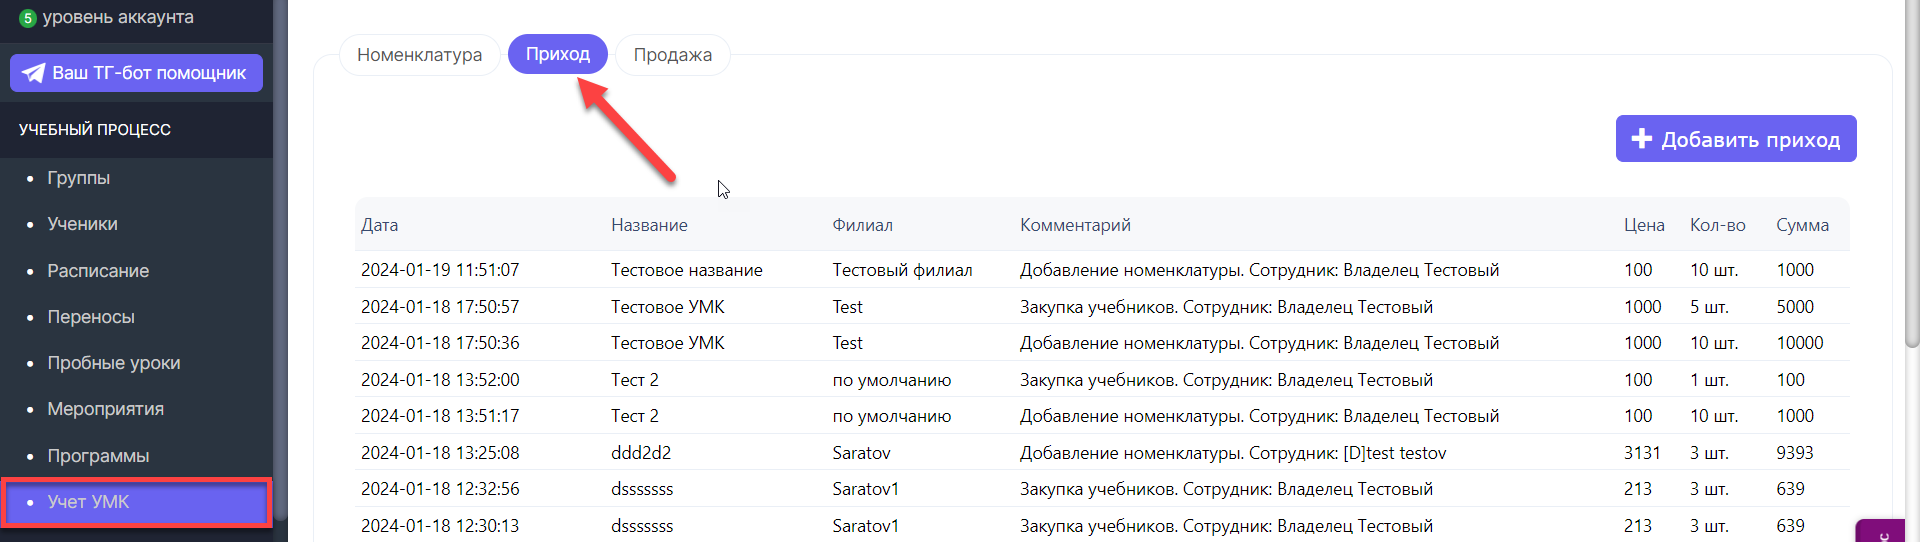
Task: Click sum value 5000
Action: tap(1795, 307)
